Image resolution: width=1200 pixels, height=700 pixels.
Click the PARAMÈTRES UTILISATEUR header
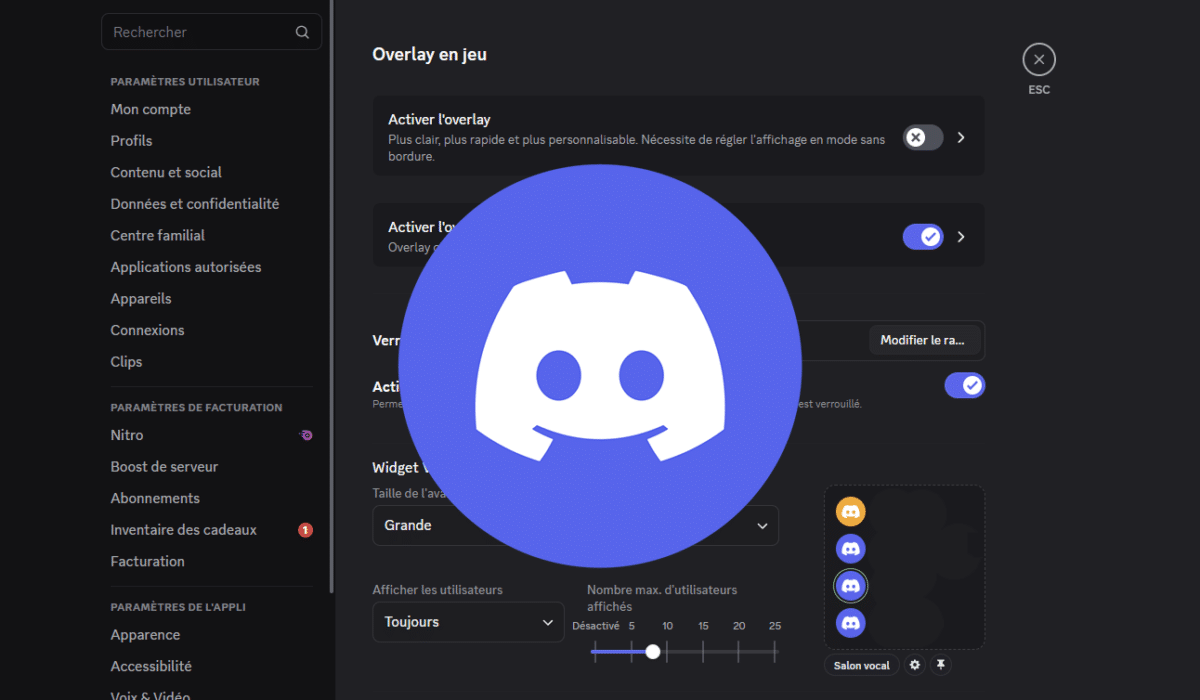185,81
